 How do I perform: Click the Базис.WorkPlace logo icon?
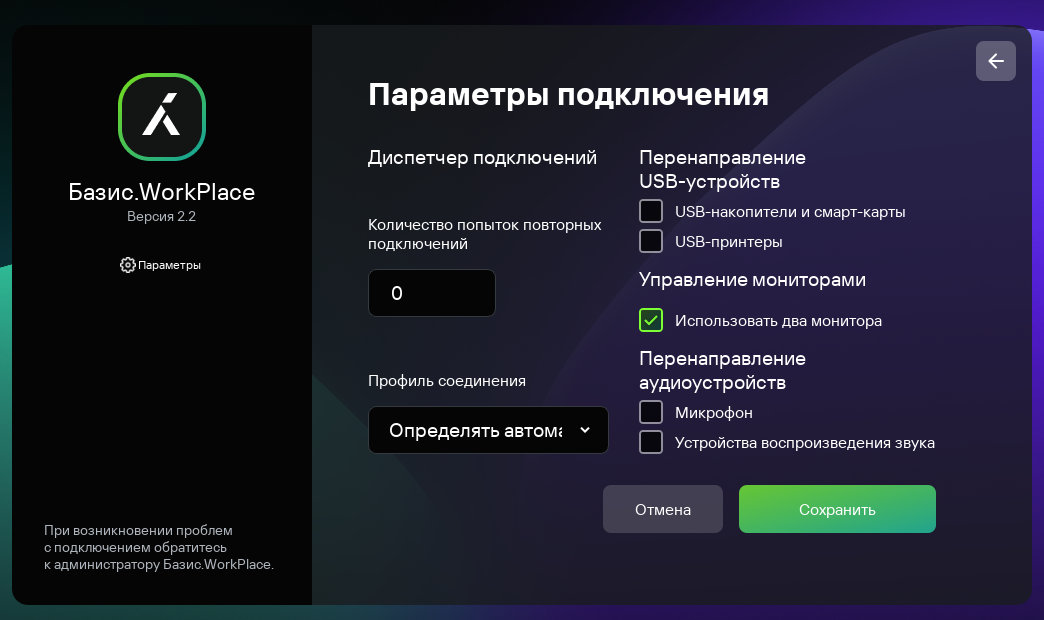[x=162, y=117]
